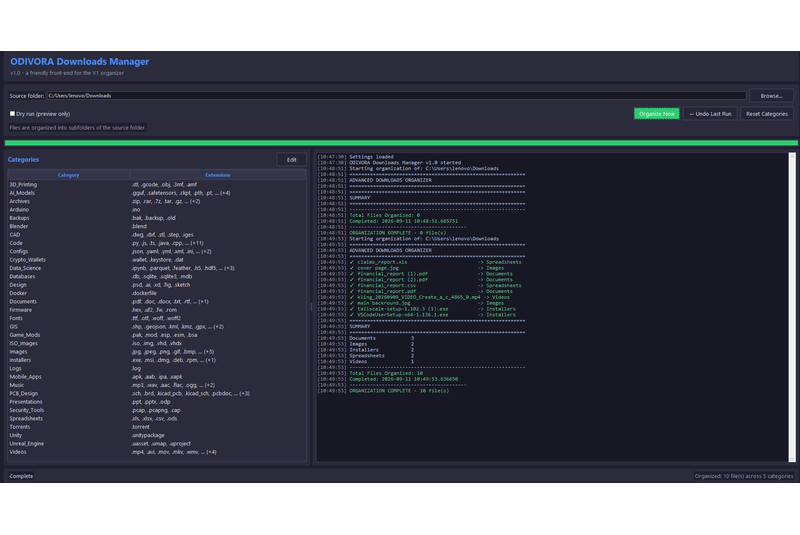Select the Archives category row
This screenshot has width=800, height=535.
(157, 201)
